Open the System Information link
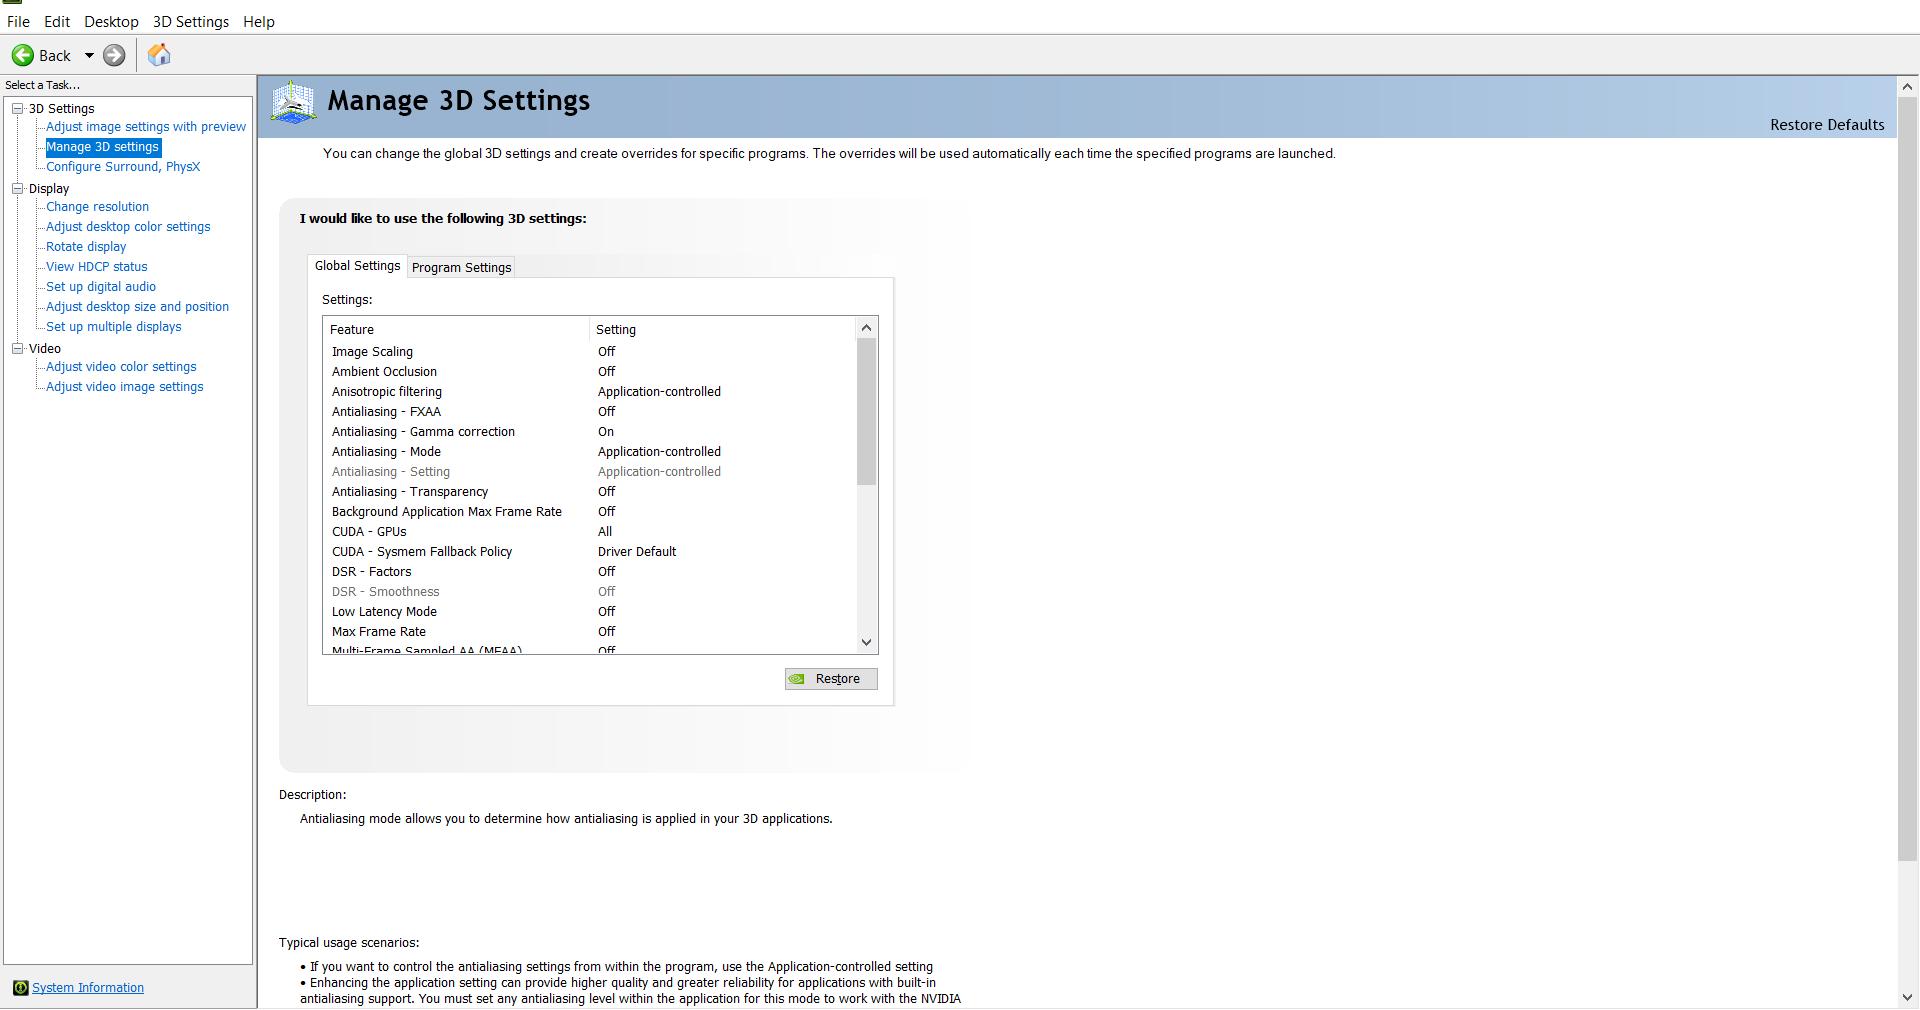The width and height of the screenshot is (1920, 1010). 88,988
